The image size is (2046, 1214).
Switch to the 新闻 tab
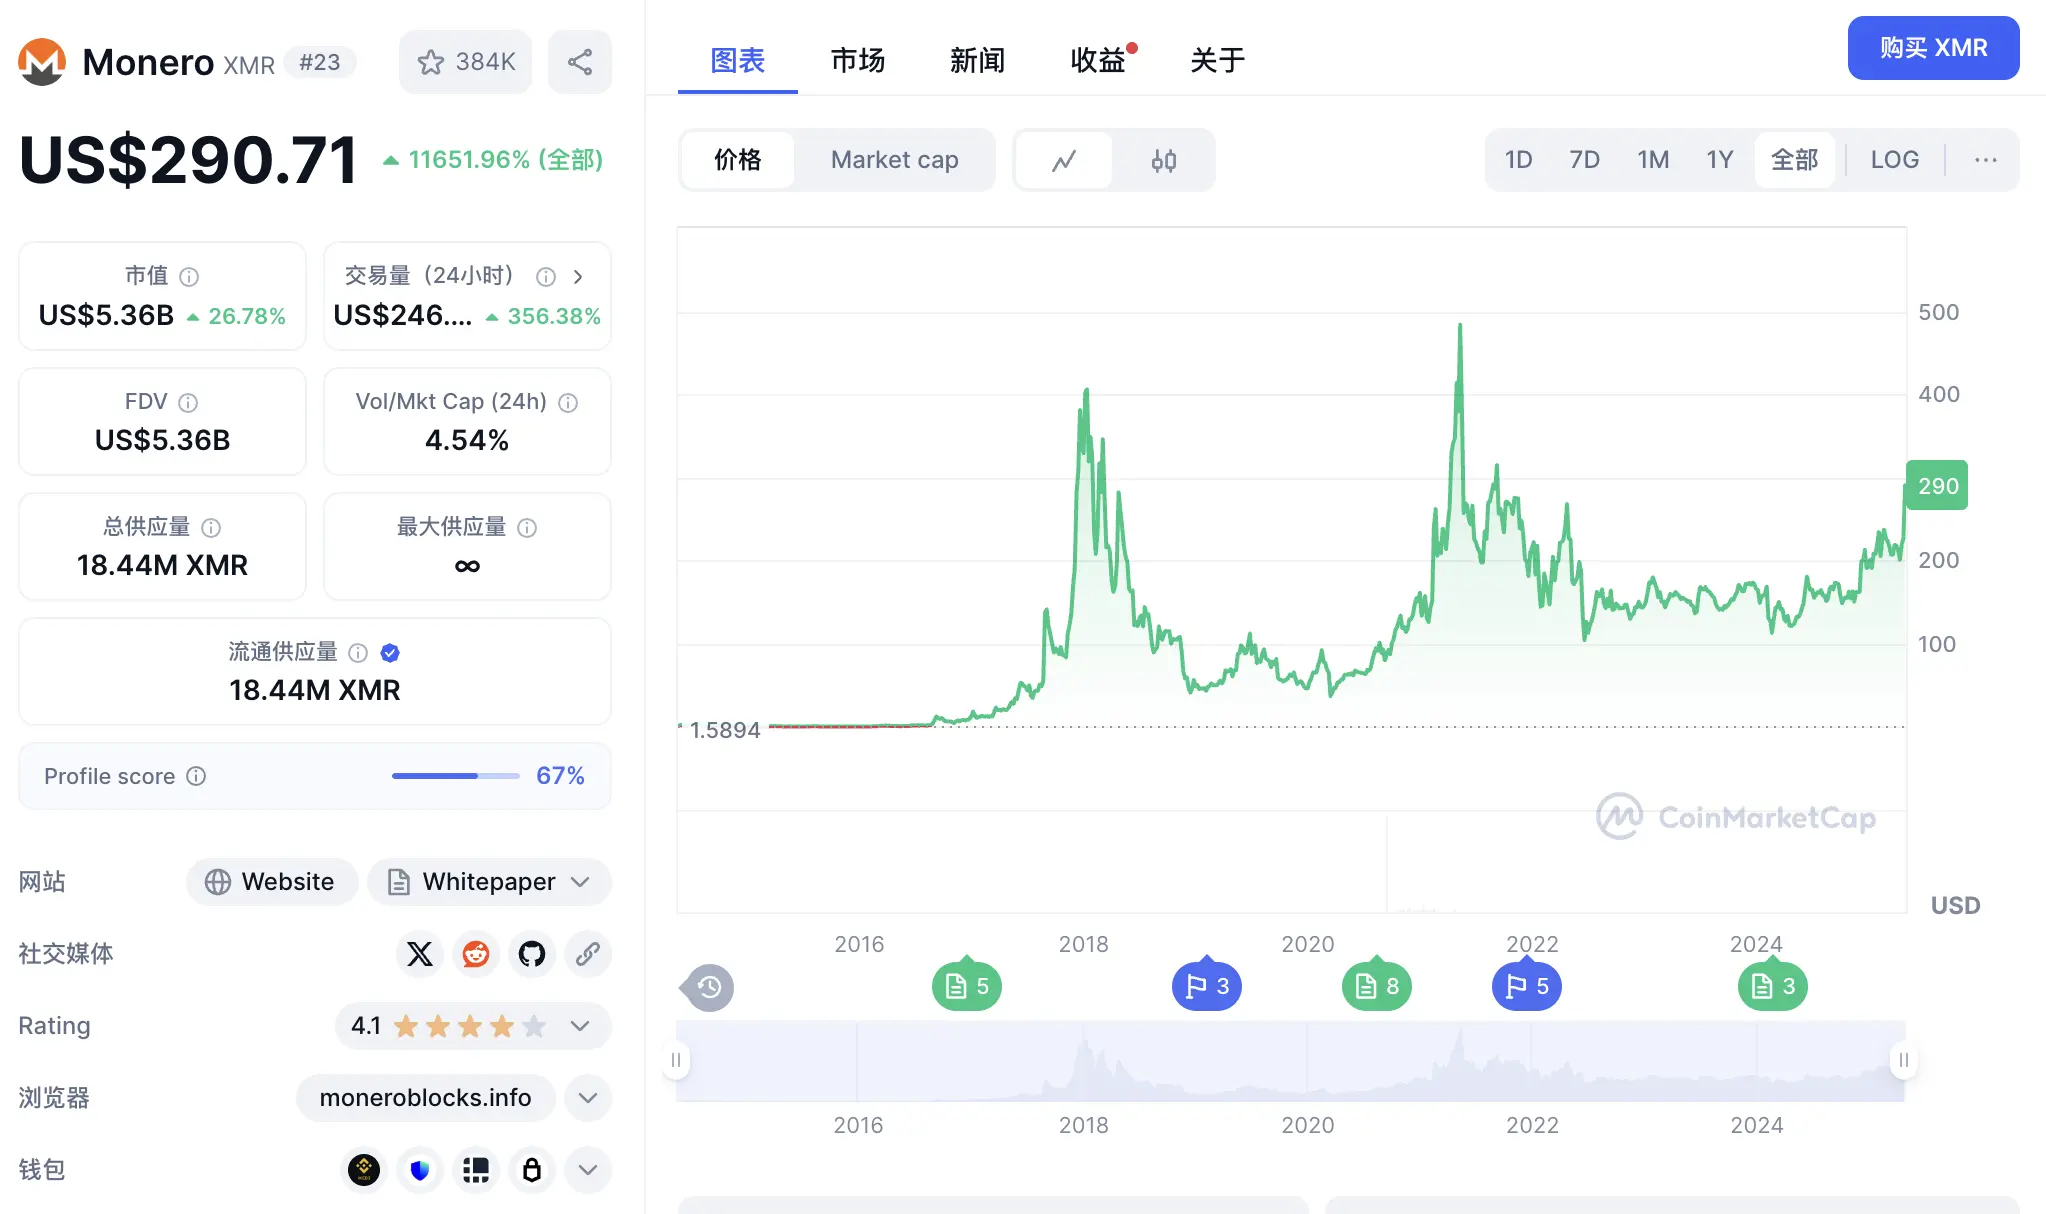click(x=977, y=61)
